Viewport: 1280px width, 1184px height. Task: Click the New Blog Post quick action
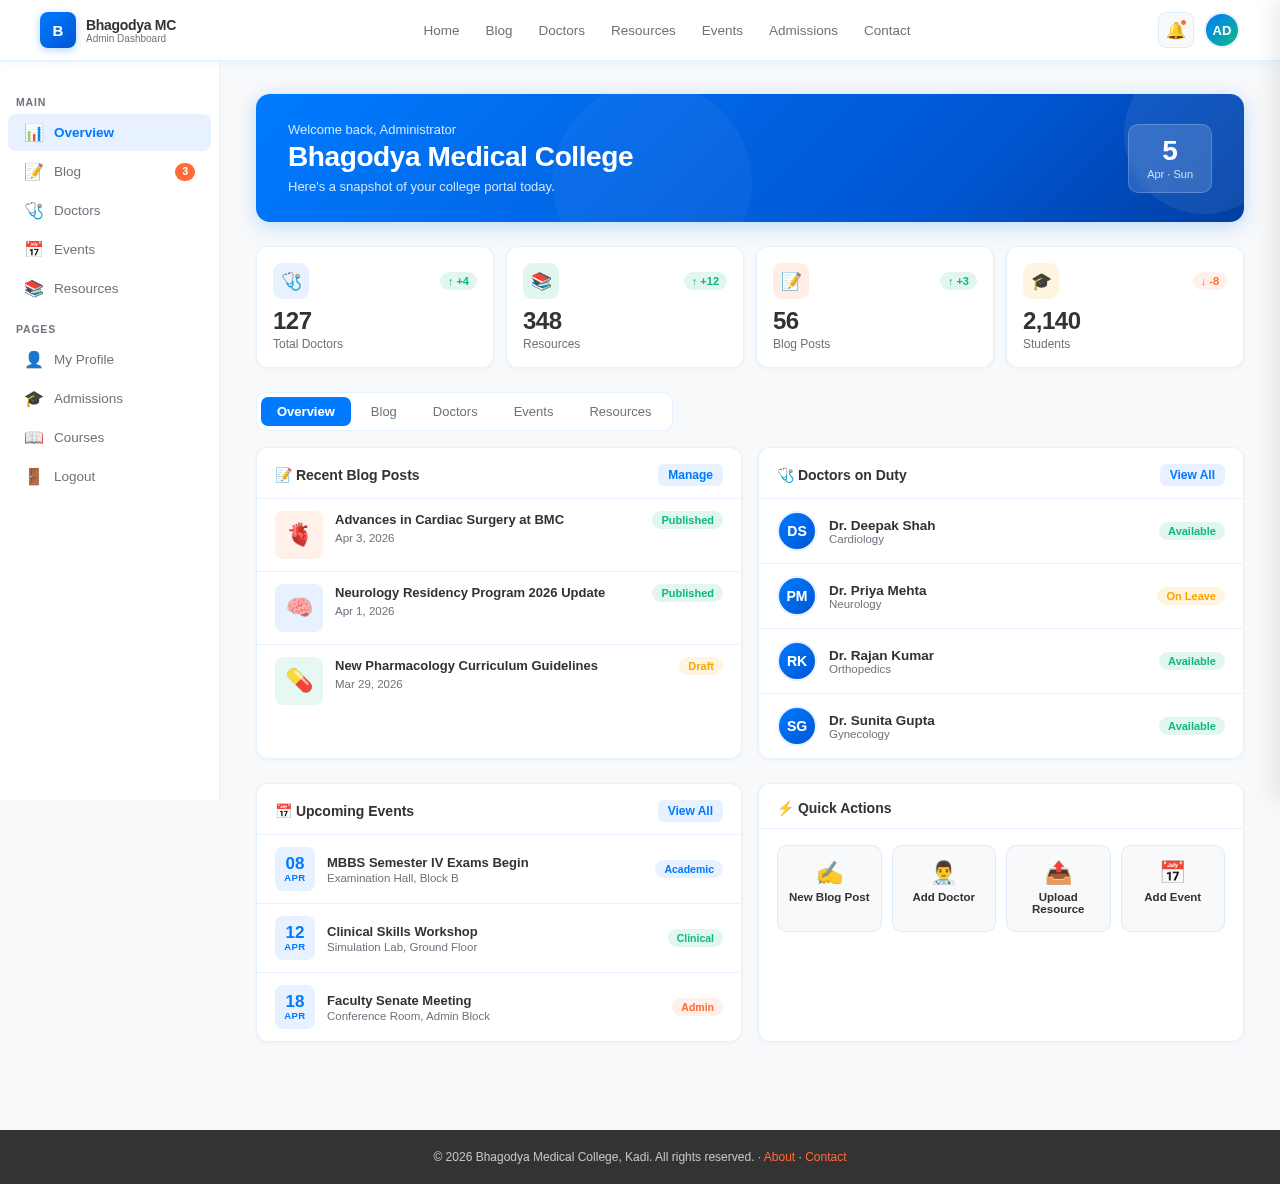(x=829, y=888)
